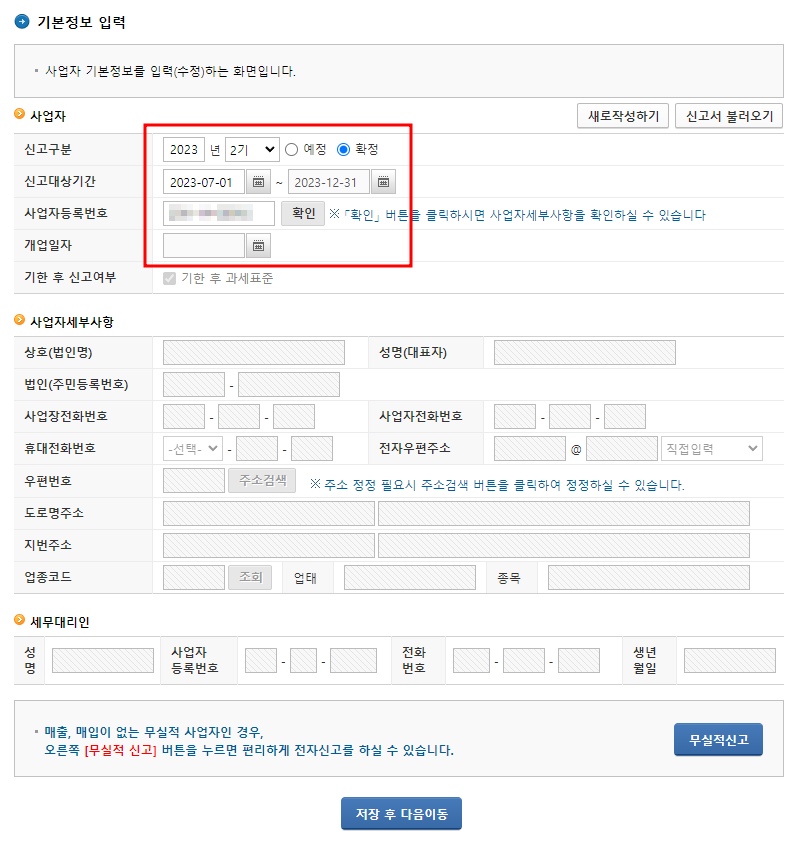Click the 새로작성하기 button
Viewport: 801px width, 849px height.
(x=622, y=115)
